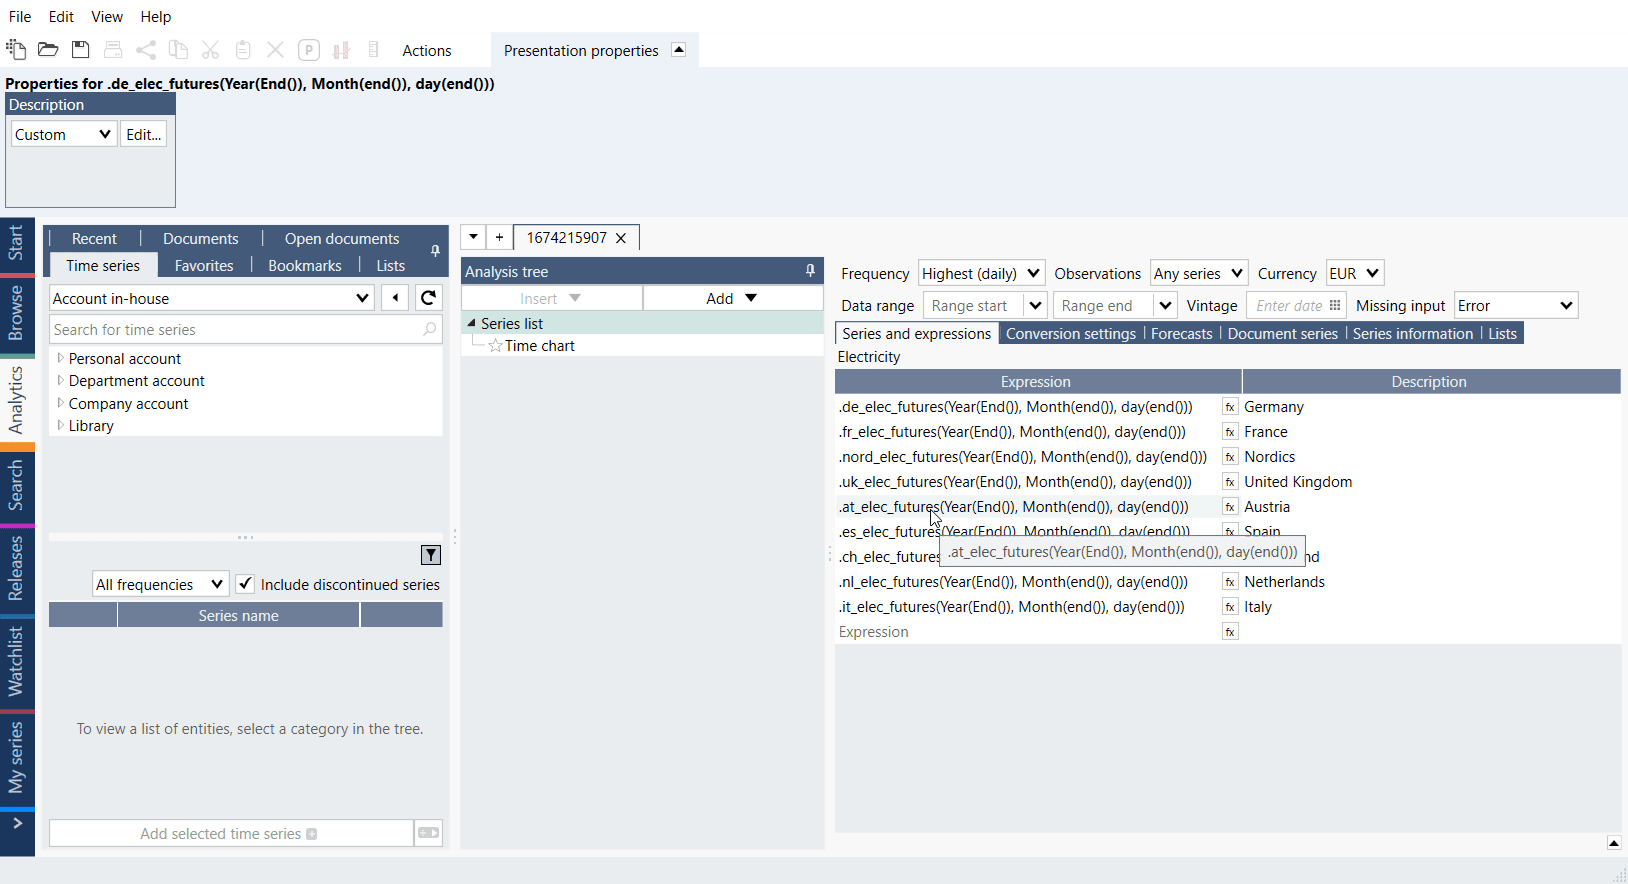This screenshot has height=884, width=1628.
Task: Mark Time chart with the star toggle
Action: (495, 346)
